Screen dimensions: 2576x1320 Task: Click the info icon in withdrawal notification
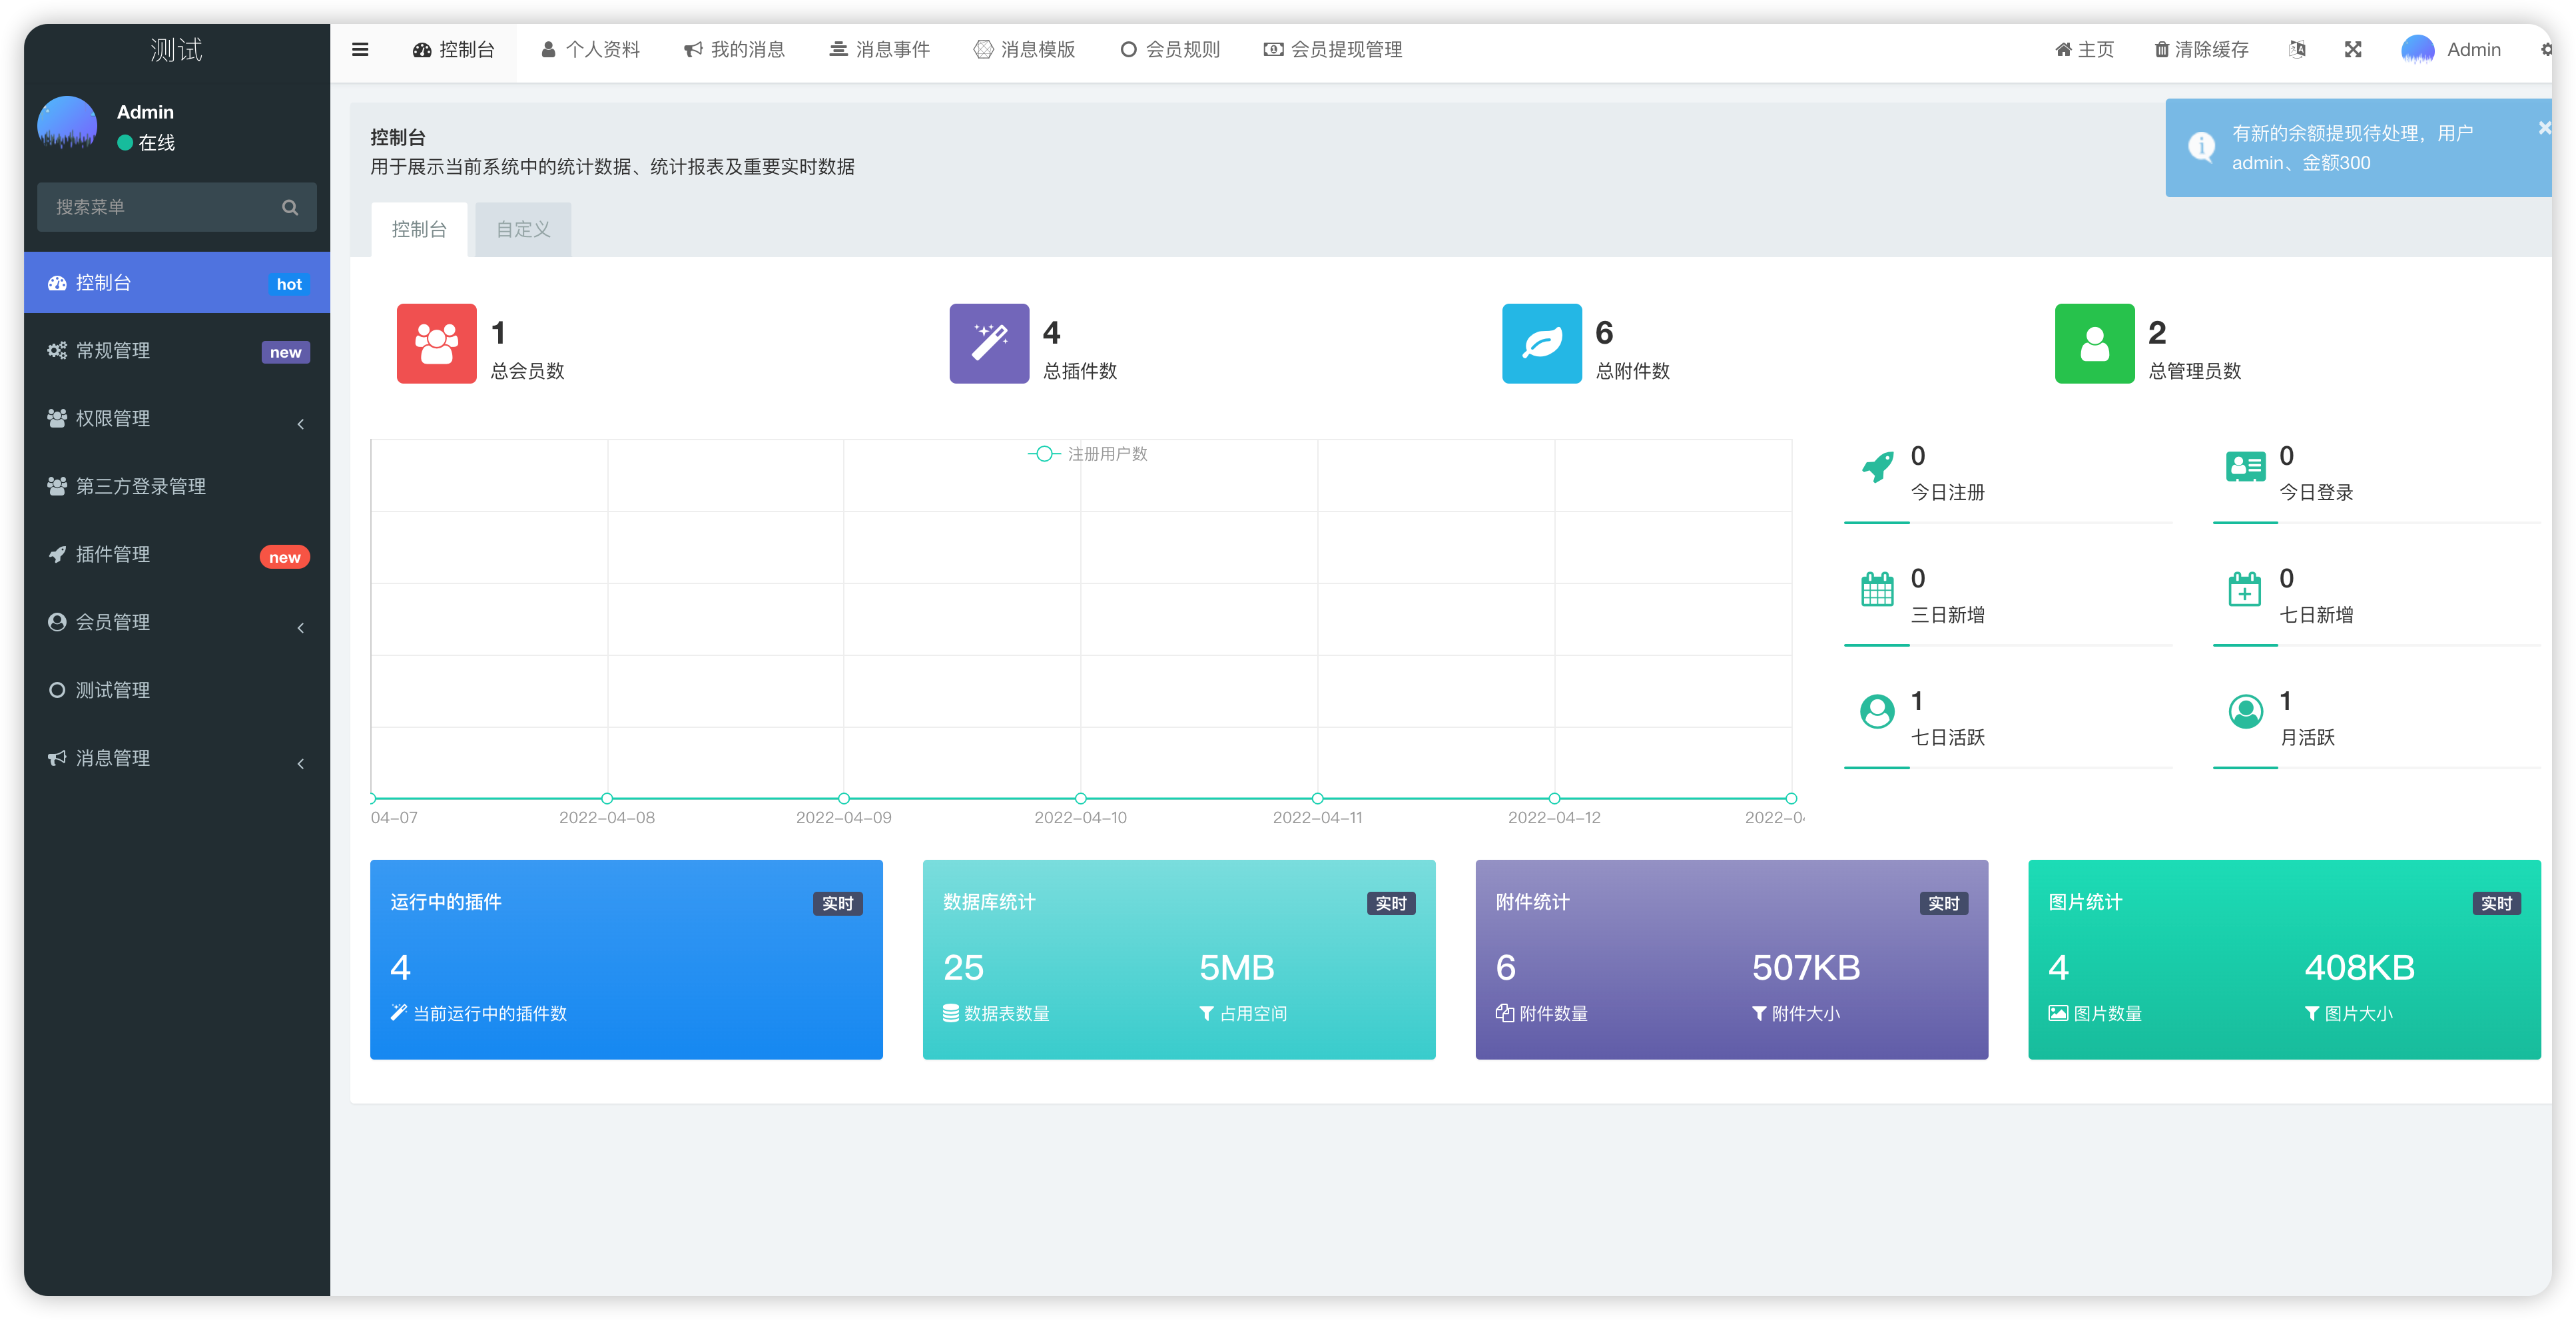(x=2201, y=147)
